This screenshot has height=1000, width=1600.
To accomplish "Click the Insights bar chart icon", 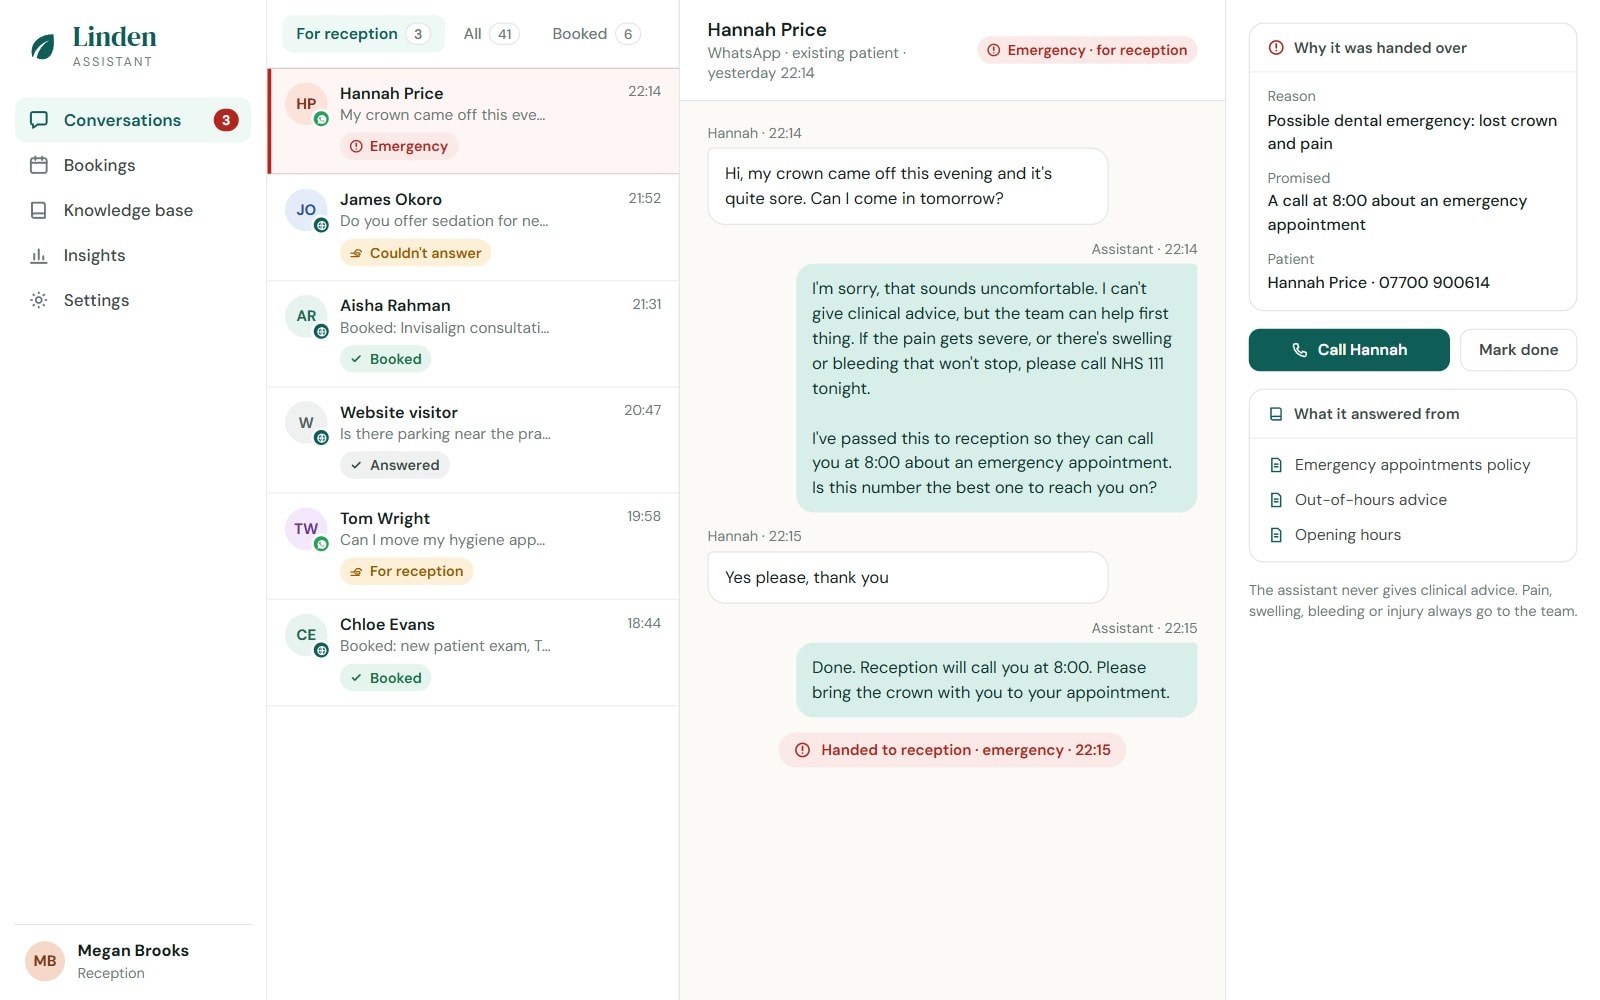I will click(39, 255).
